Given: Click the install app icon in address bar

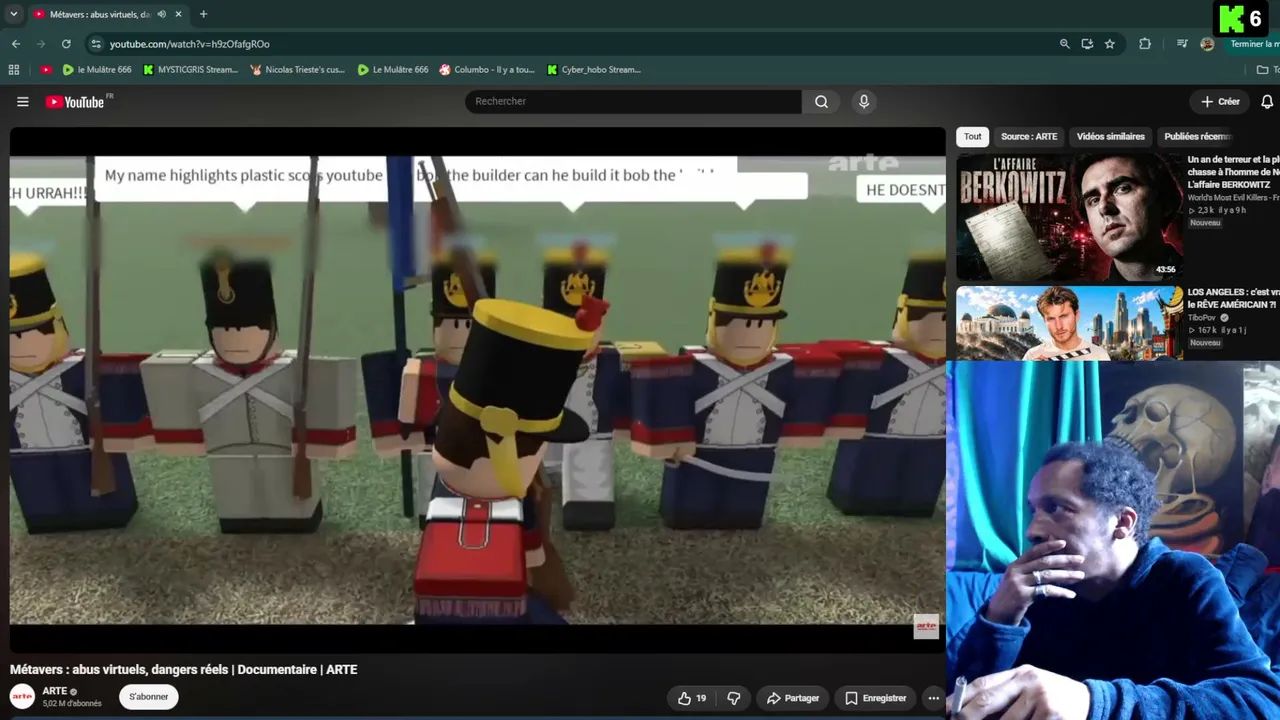Looking at the screenshot, I should tap(1087, 44).
